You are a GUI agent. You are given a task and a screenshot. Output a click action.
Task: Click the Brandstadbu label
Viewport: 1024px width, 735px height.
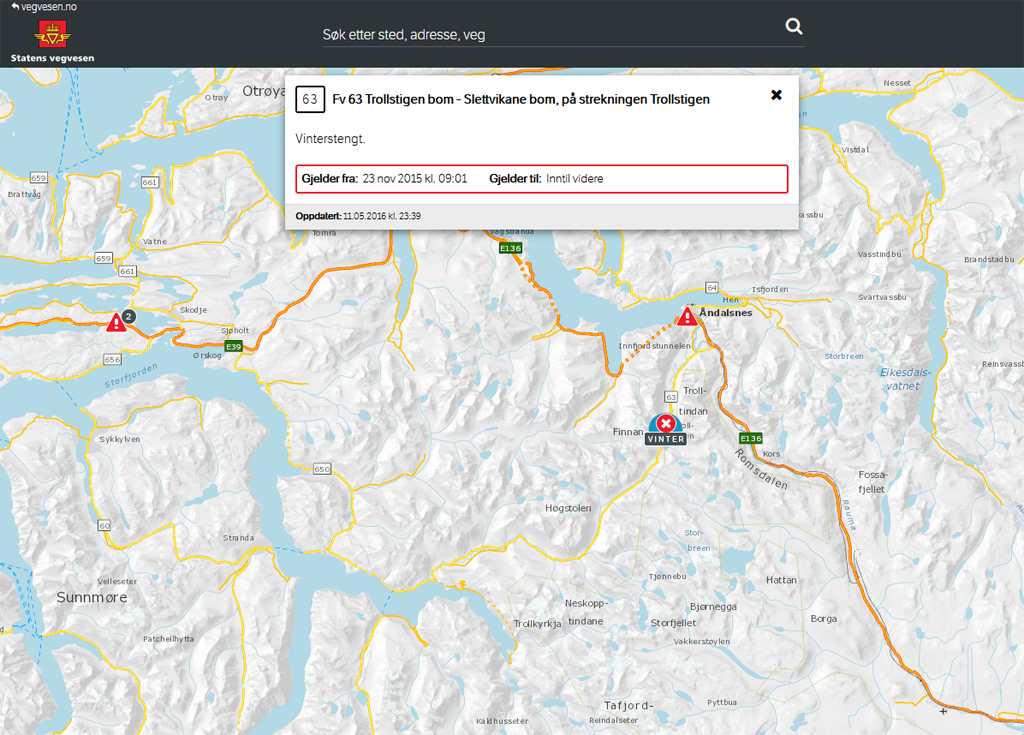(989, 259)
